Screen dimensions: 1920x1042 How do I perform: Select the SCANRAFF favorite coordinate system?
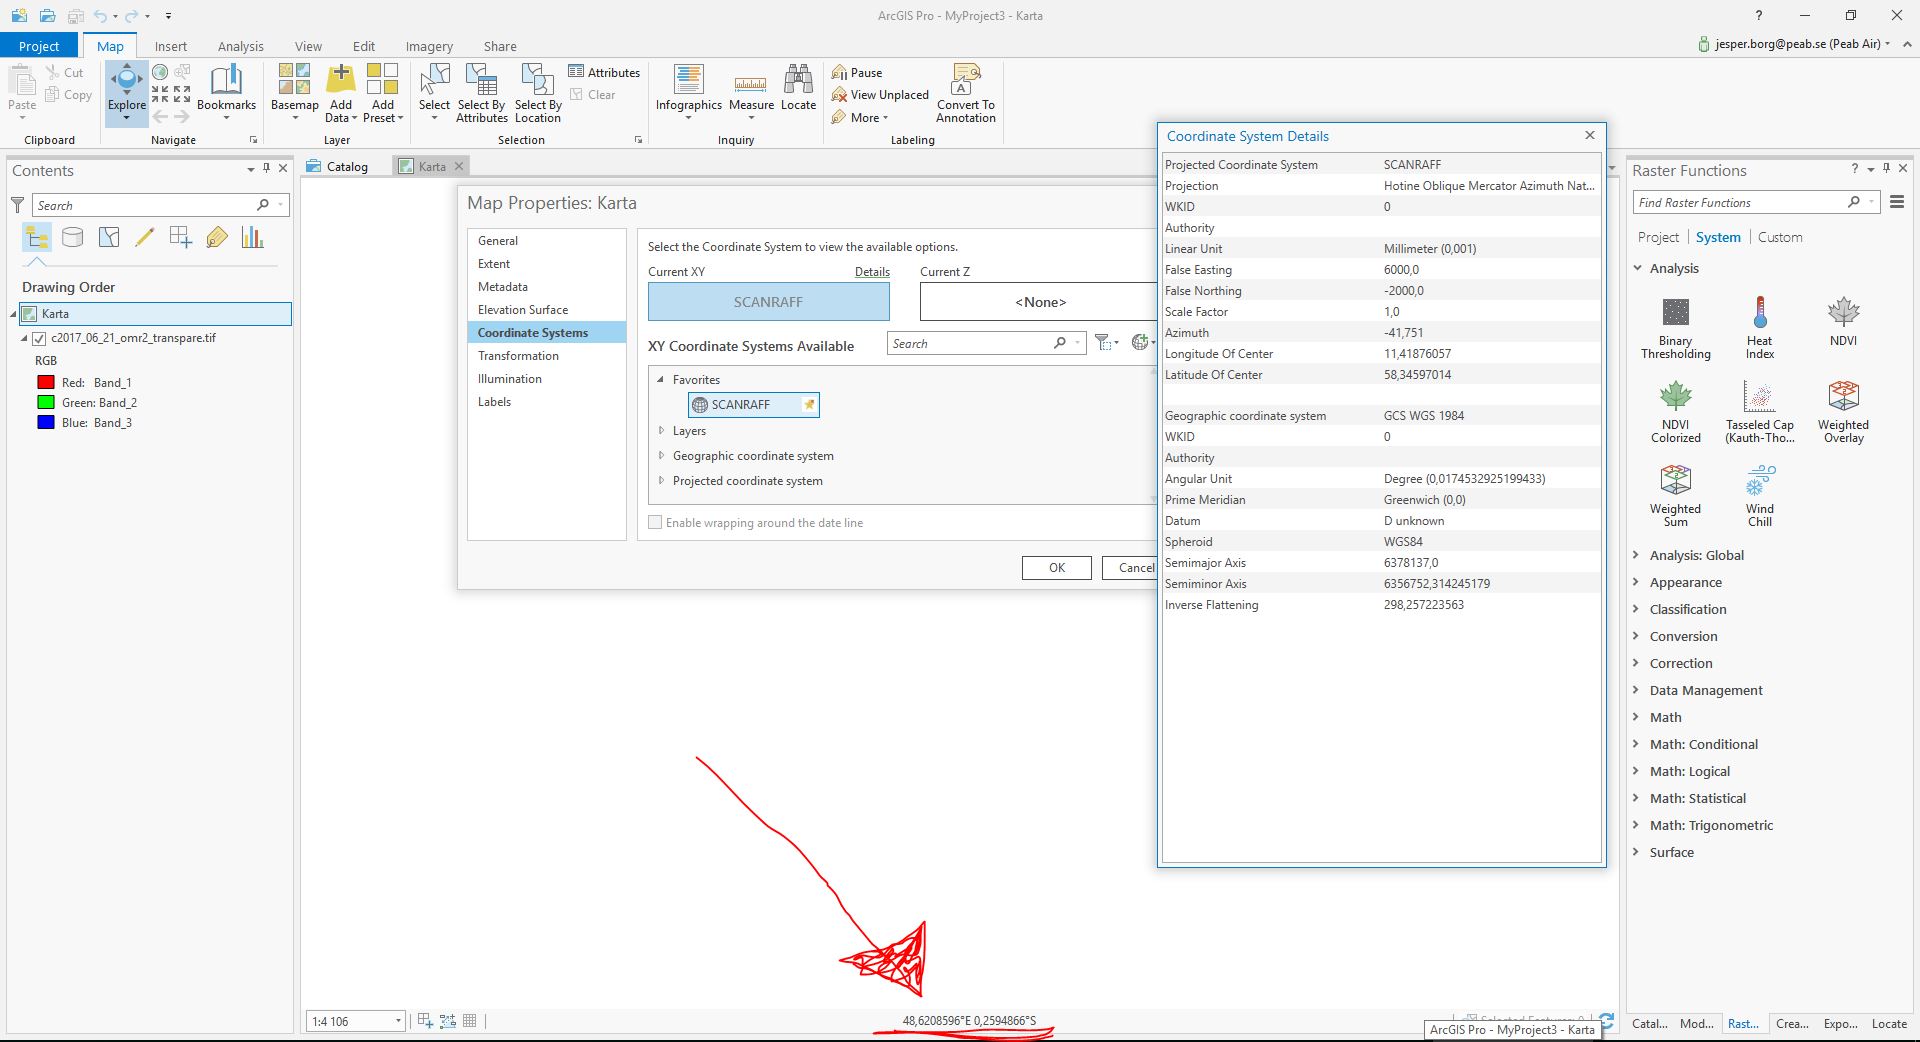pos(754,405)
